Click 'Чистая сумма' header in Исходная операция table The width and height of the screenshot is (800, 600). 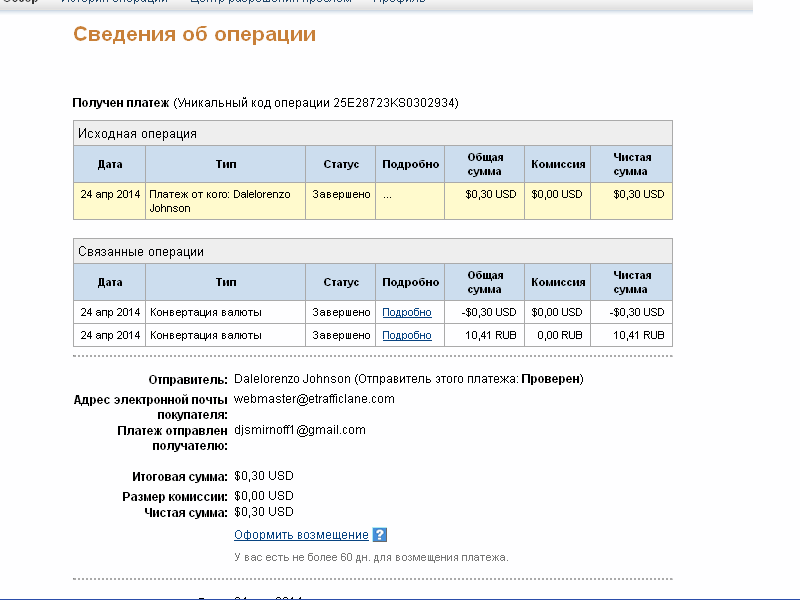[632, 164]
